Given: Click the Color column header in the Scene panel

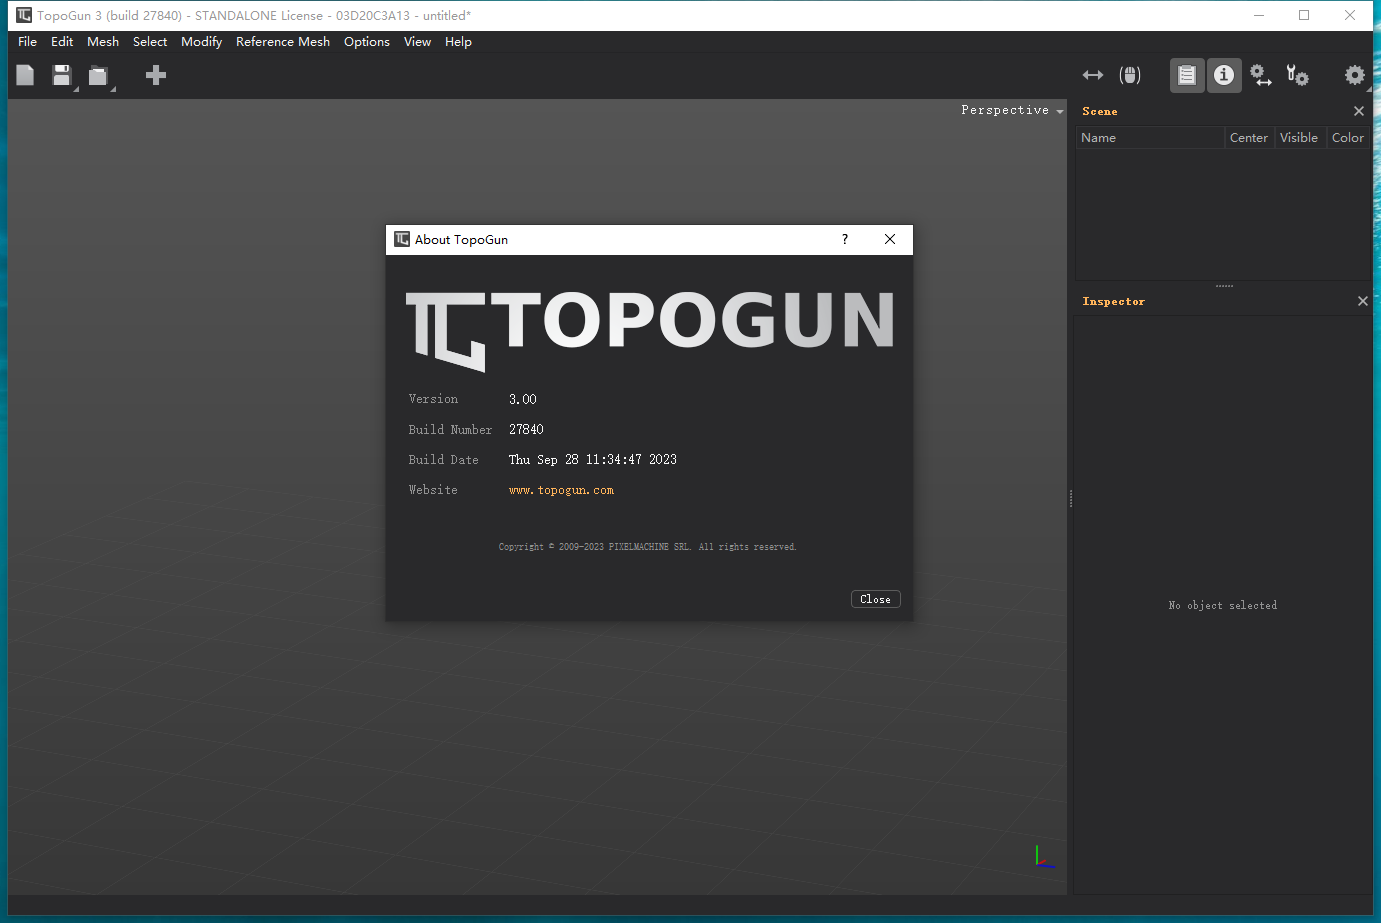Looking at the screenshot, I should pos(1348,137).
